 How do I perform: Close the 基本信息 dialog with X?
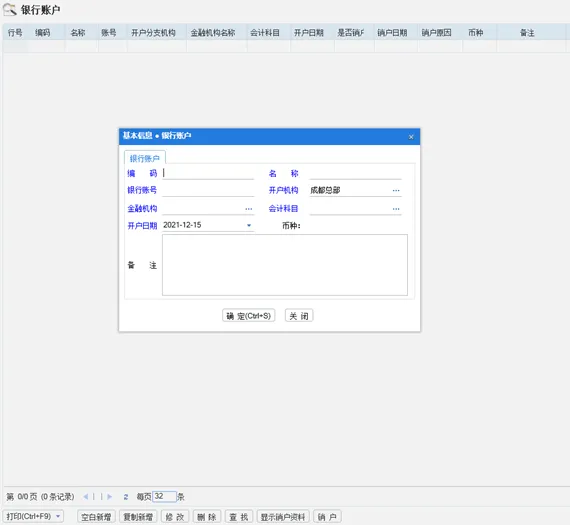point(411,137)
